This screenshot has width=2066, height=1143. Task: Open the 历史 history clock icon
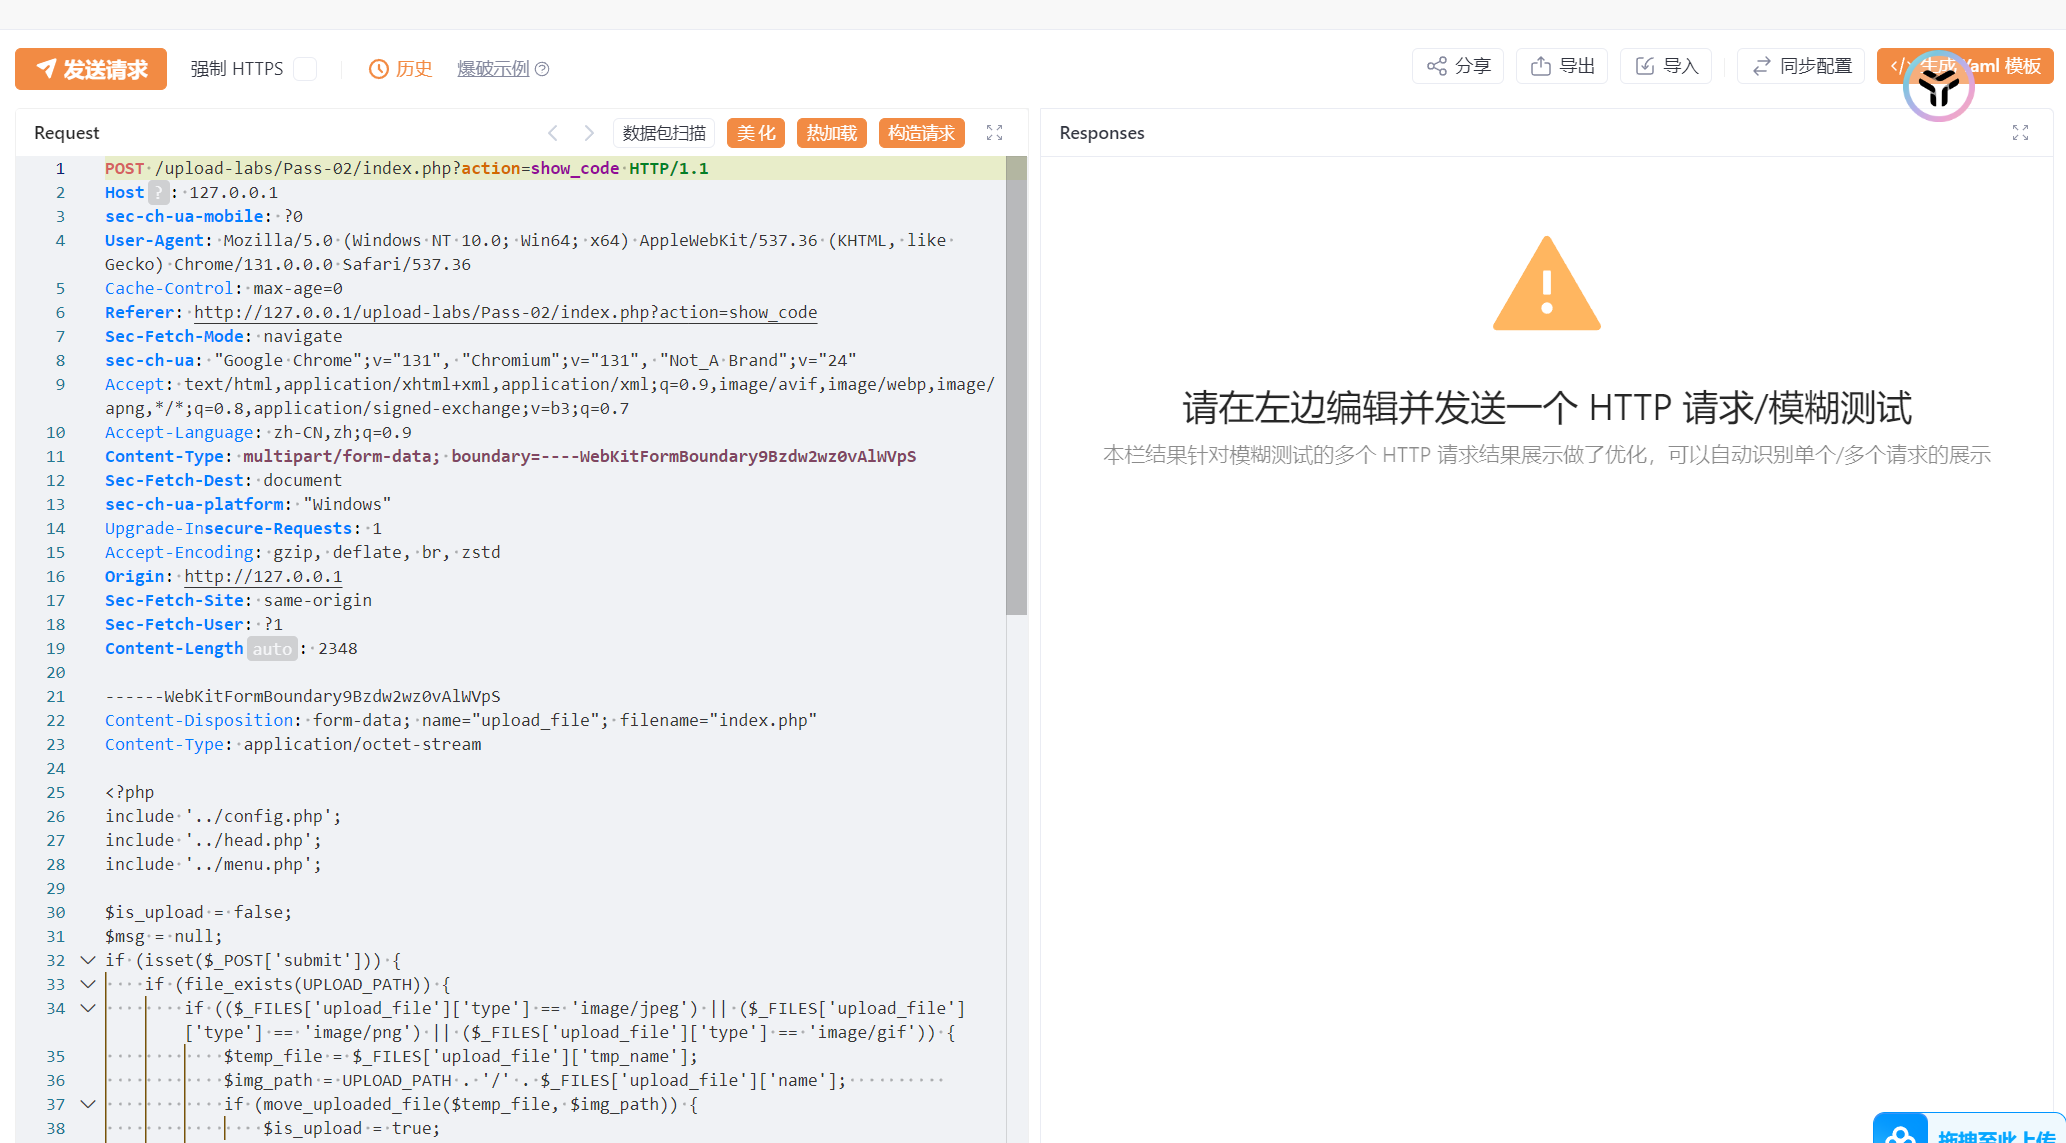coord(379,69)
